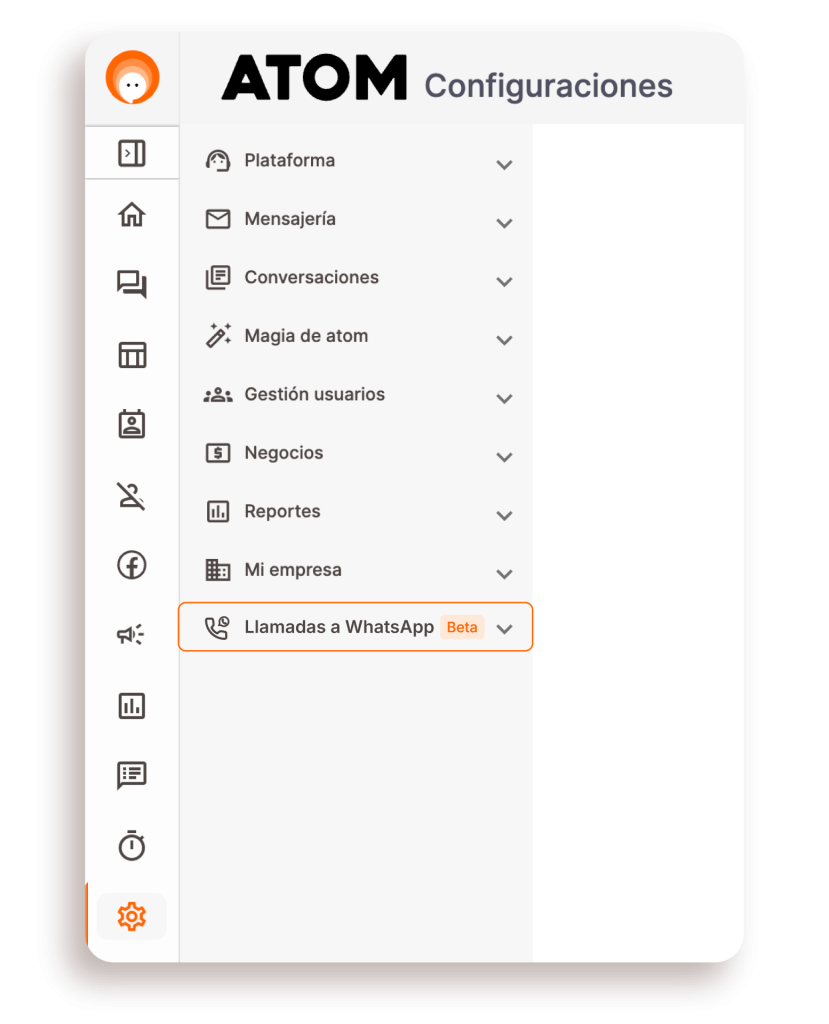The image size is (829, 1024).
Task: Select the Mi empresa menu label
Action: click(x=293, y=569)
